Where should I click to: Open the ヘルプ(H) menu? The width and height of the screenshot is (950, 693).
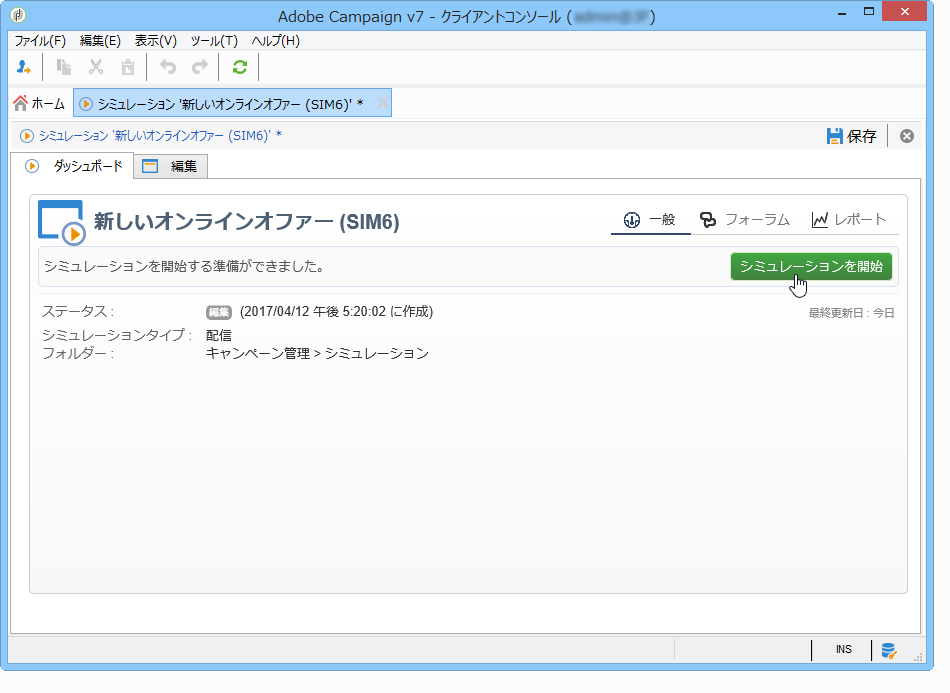point(276,41)
